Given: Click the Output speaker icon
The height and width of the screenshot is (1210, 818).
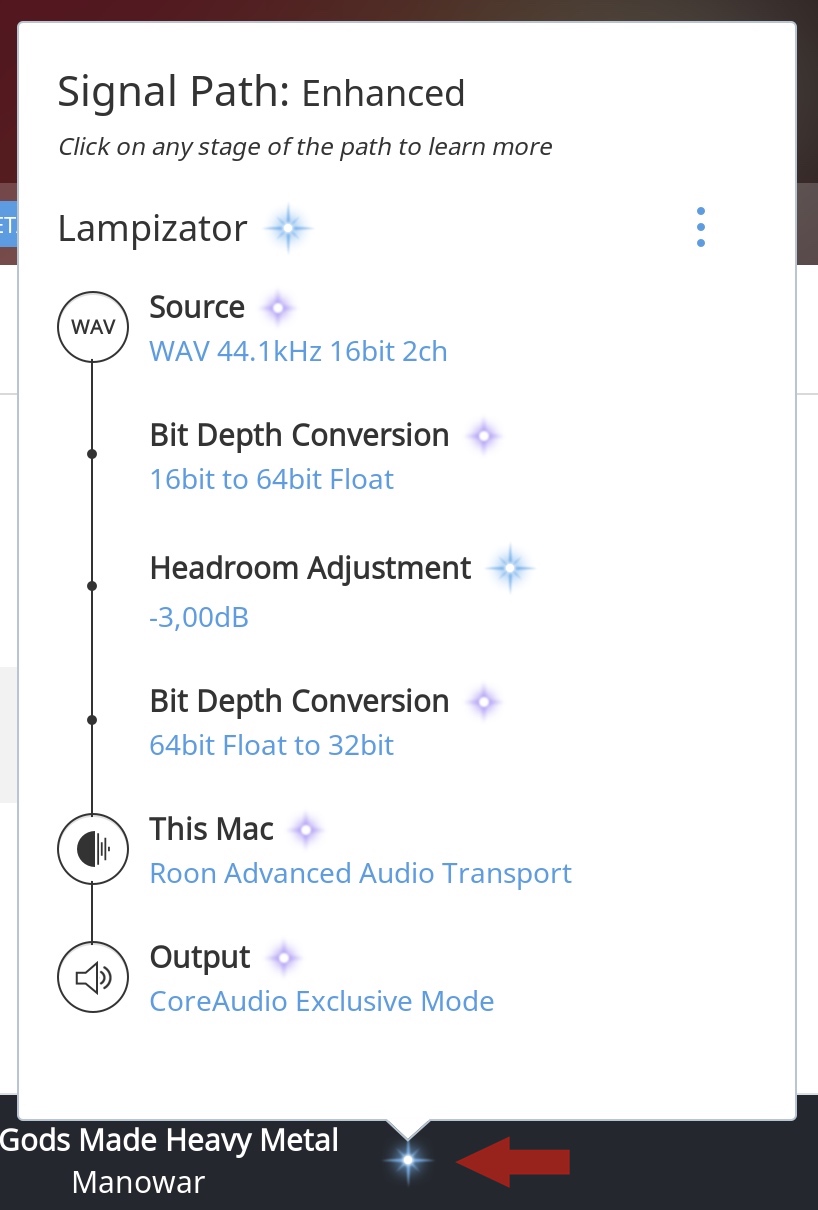Looking at the screenshot, I should 92,977.
